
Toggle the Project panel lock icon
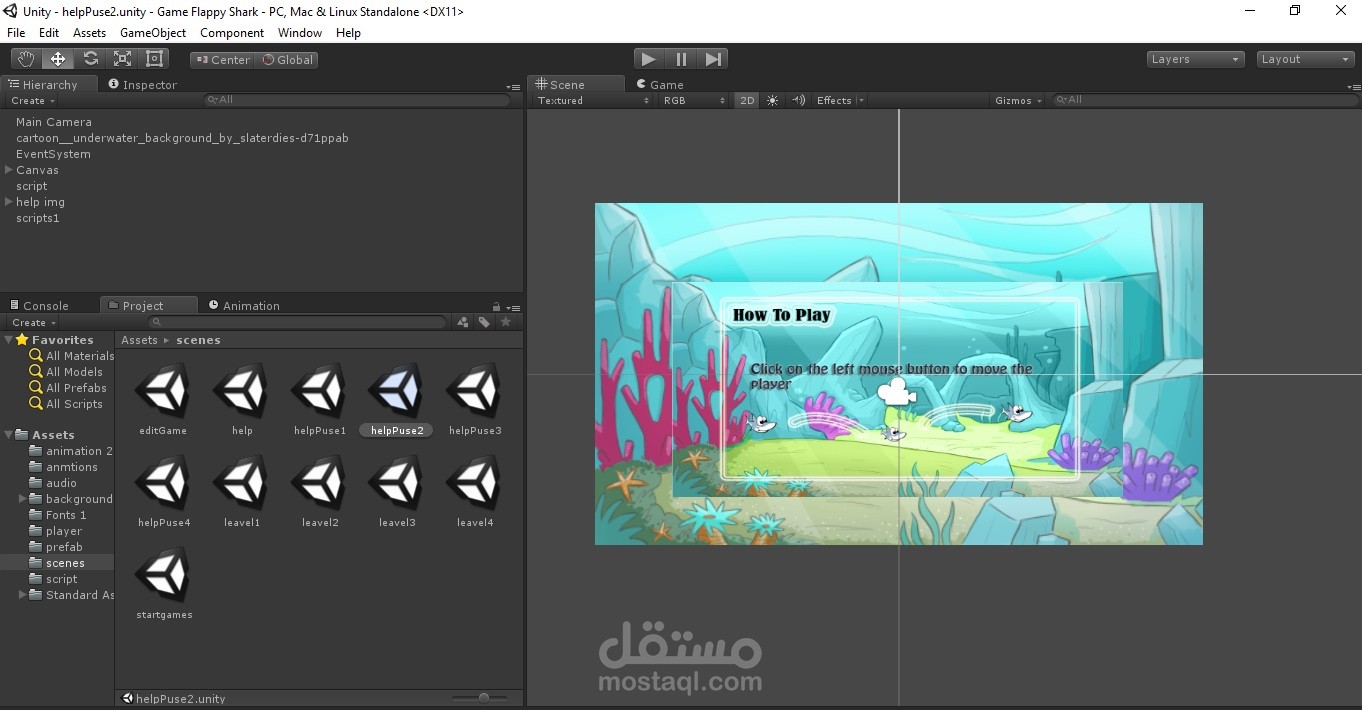coord(496,307)
